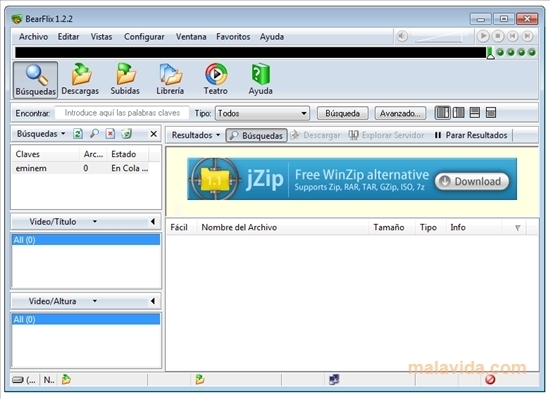This screenshot has width=550, height=399.
Task: Click the red blocked status icon
Action: click(490, 379)
